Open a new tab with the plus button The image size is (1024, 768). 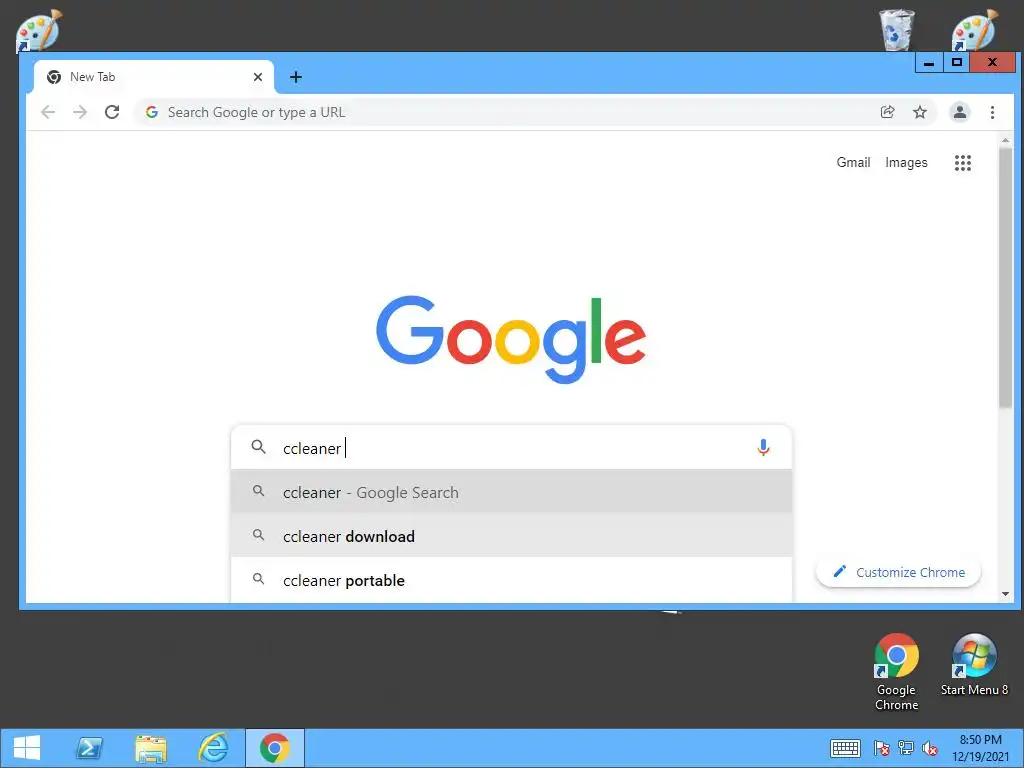[296, 77]
